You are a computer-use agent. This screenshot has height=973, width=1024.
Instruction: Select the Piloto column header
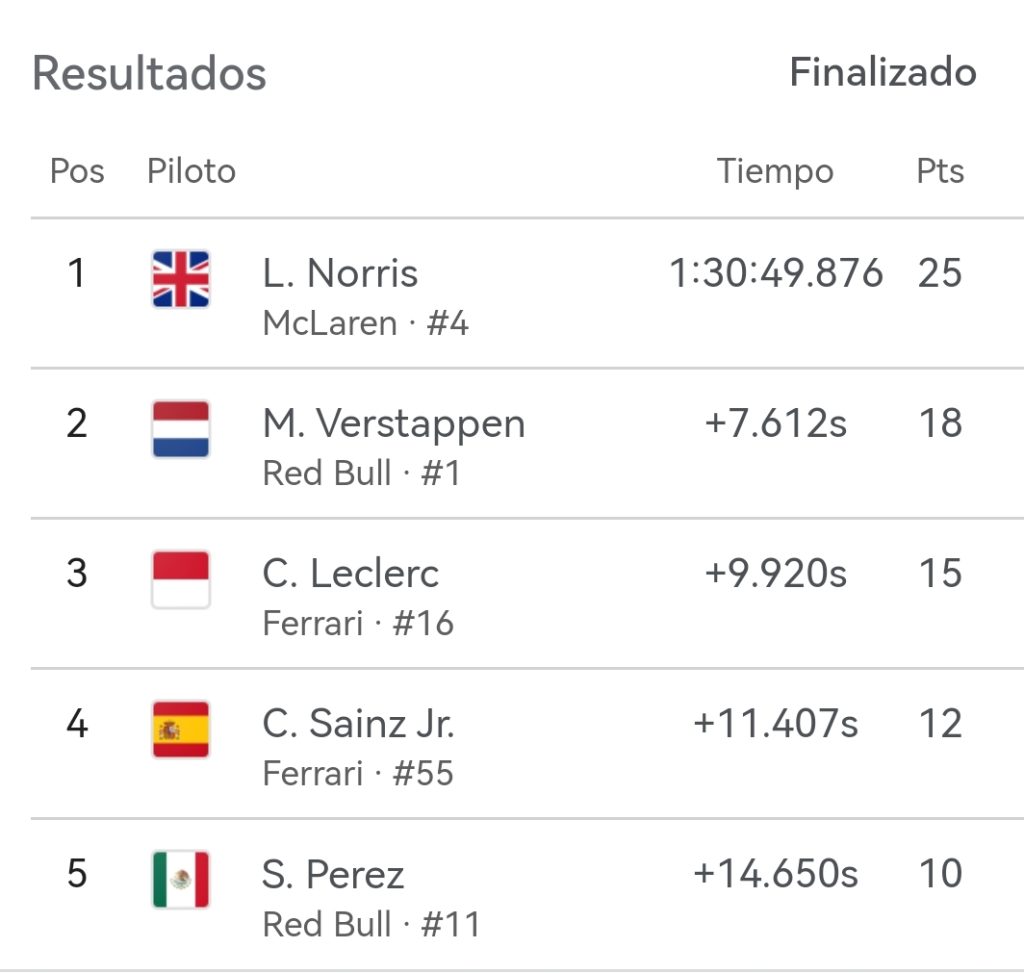[191, 171]
